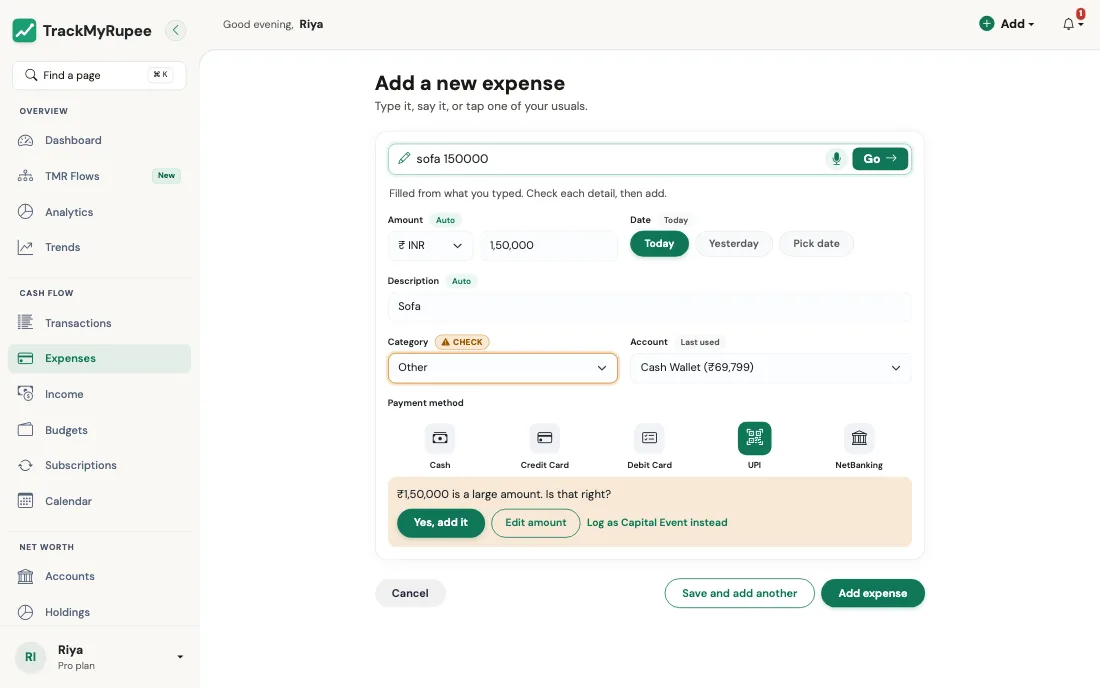Click the Cancel button
Viewport: 1100px width, 688px height.
point(410,593)
